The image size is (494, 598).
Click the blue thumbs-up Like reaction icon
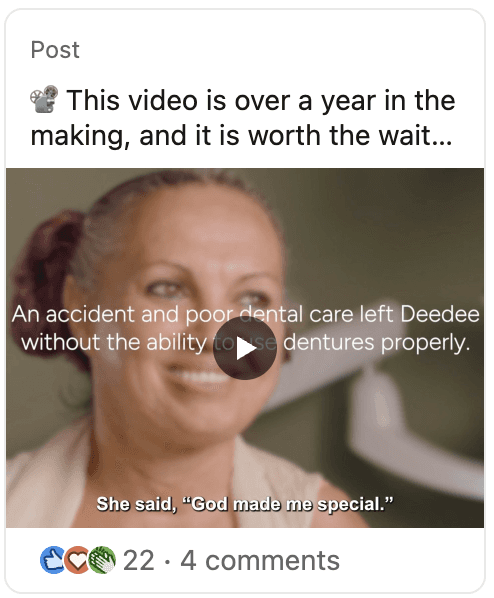[53, 560]
